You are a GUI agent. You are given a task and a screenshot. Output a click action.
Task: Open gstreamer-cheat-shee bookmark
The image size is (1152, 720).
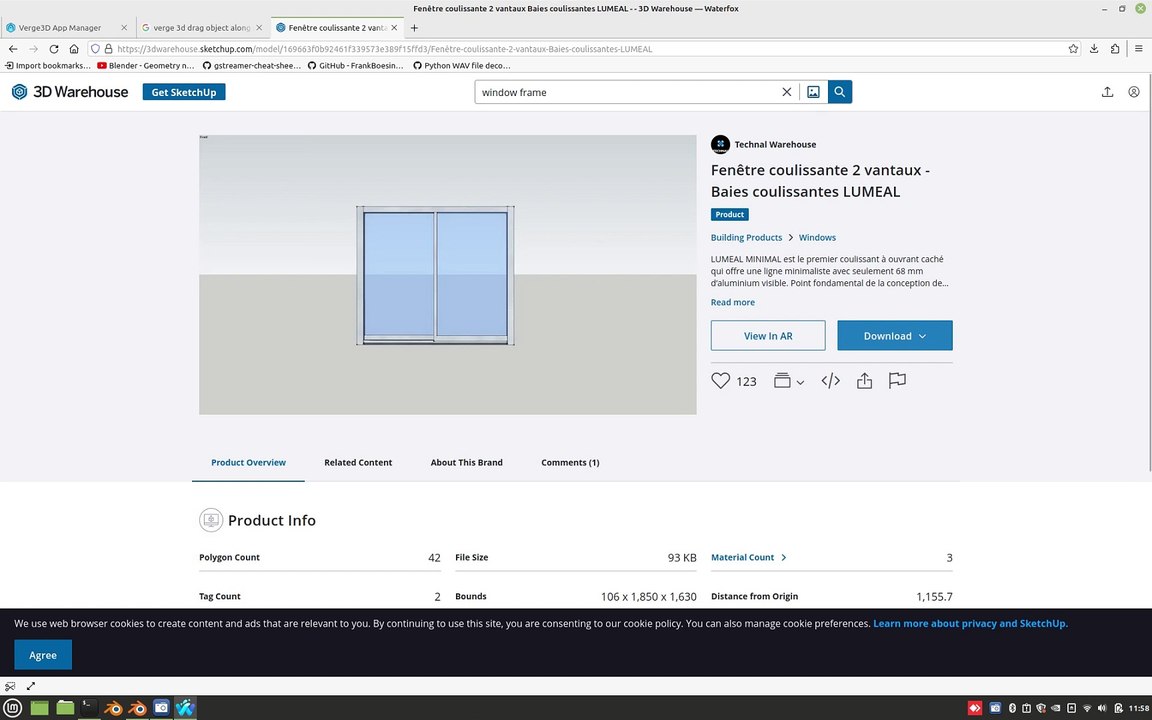251,65
